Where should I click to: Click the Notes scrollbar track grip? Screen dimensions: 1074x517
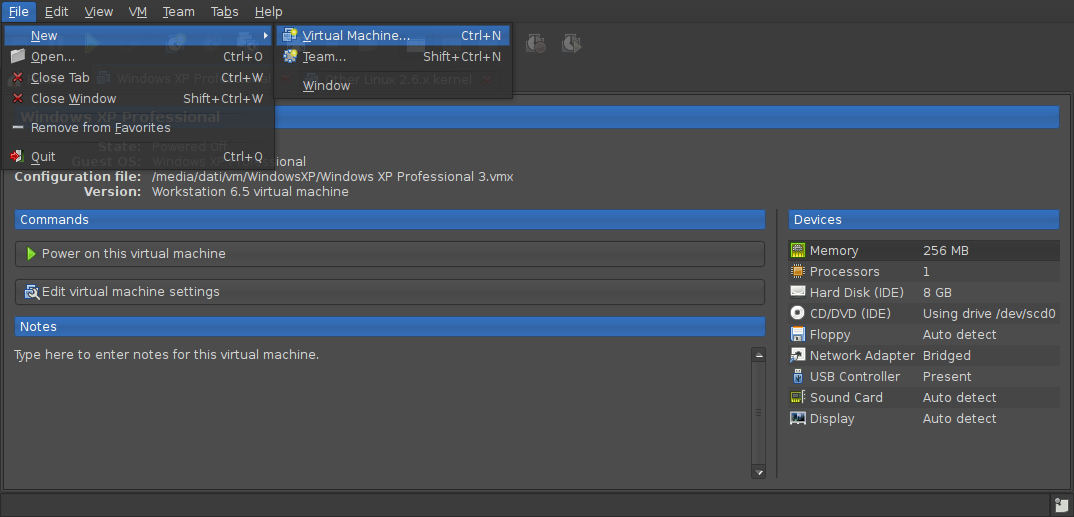click(758, 413)
